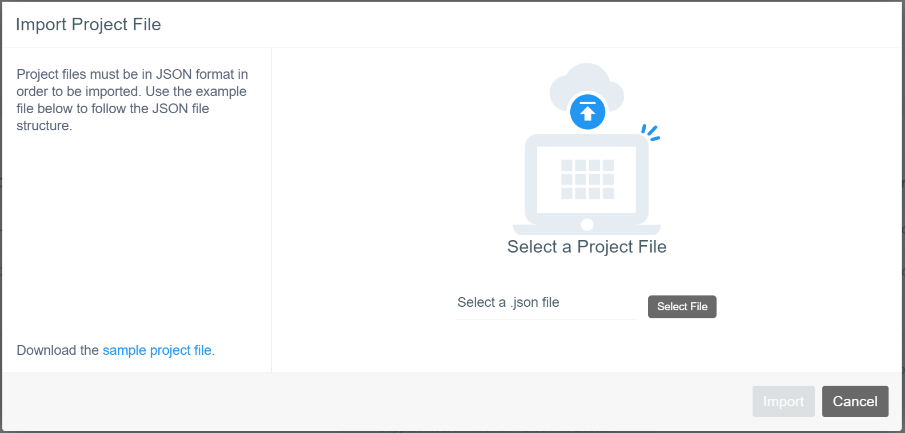Click the JSON format instructions paragraph
The height and width of the screenshot is (433, 905).
[133, 100]
